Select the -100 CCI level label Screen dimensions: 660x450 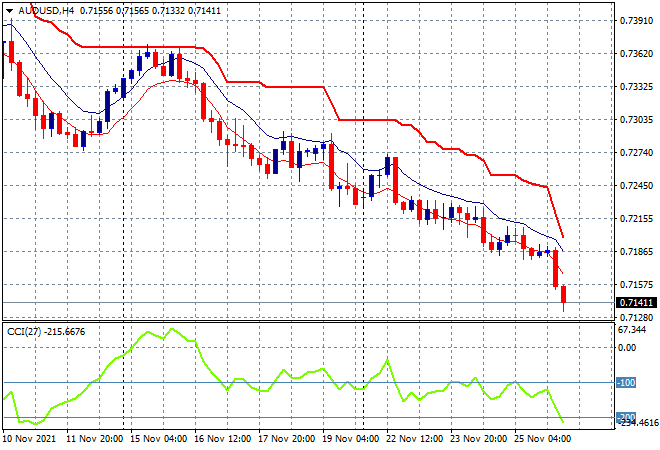click(x=626, y=383)
